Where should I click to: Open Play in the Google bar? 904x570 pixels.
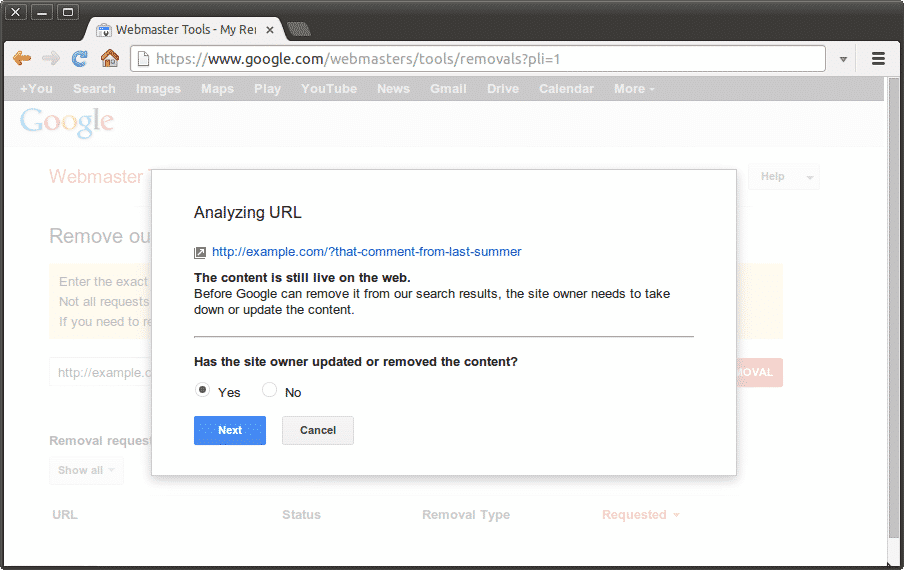267,89
